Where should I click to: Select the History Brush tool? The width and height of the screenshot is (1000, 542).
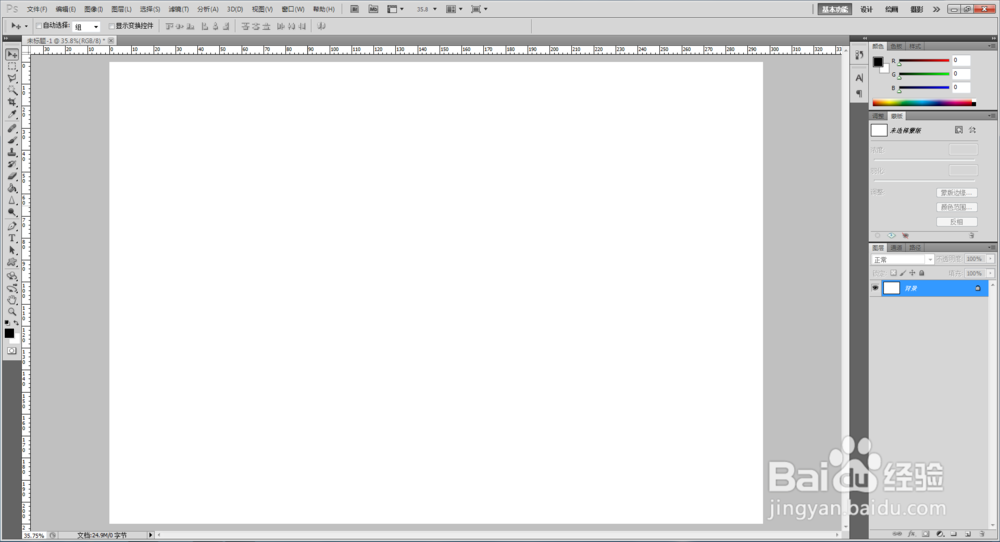coord(11,165)
